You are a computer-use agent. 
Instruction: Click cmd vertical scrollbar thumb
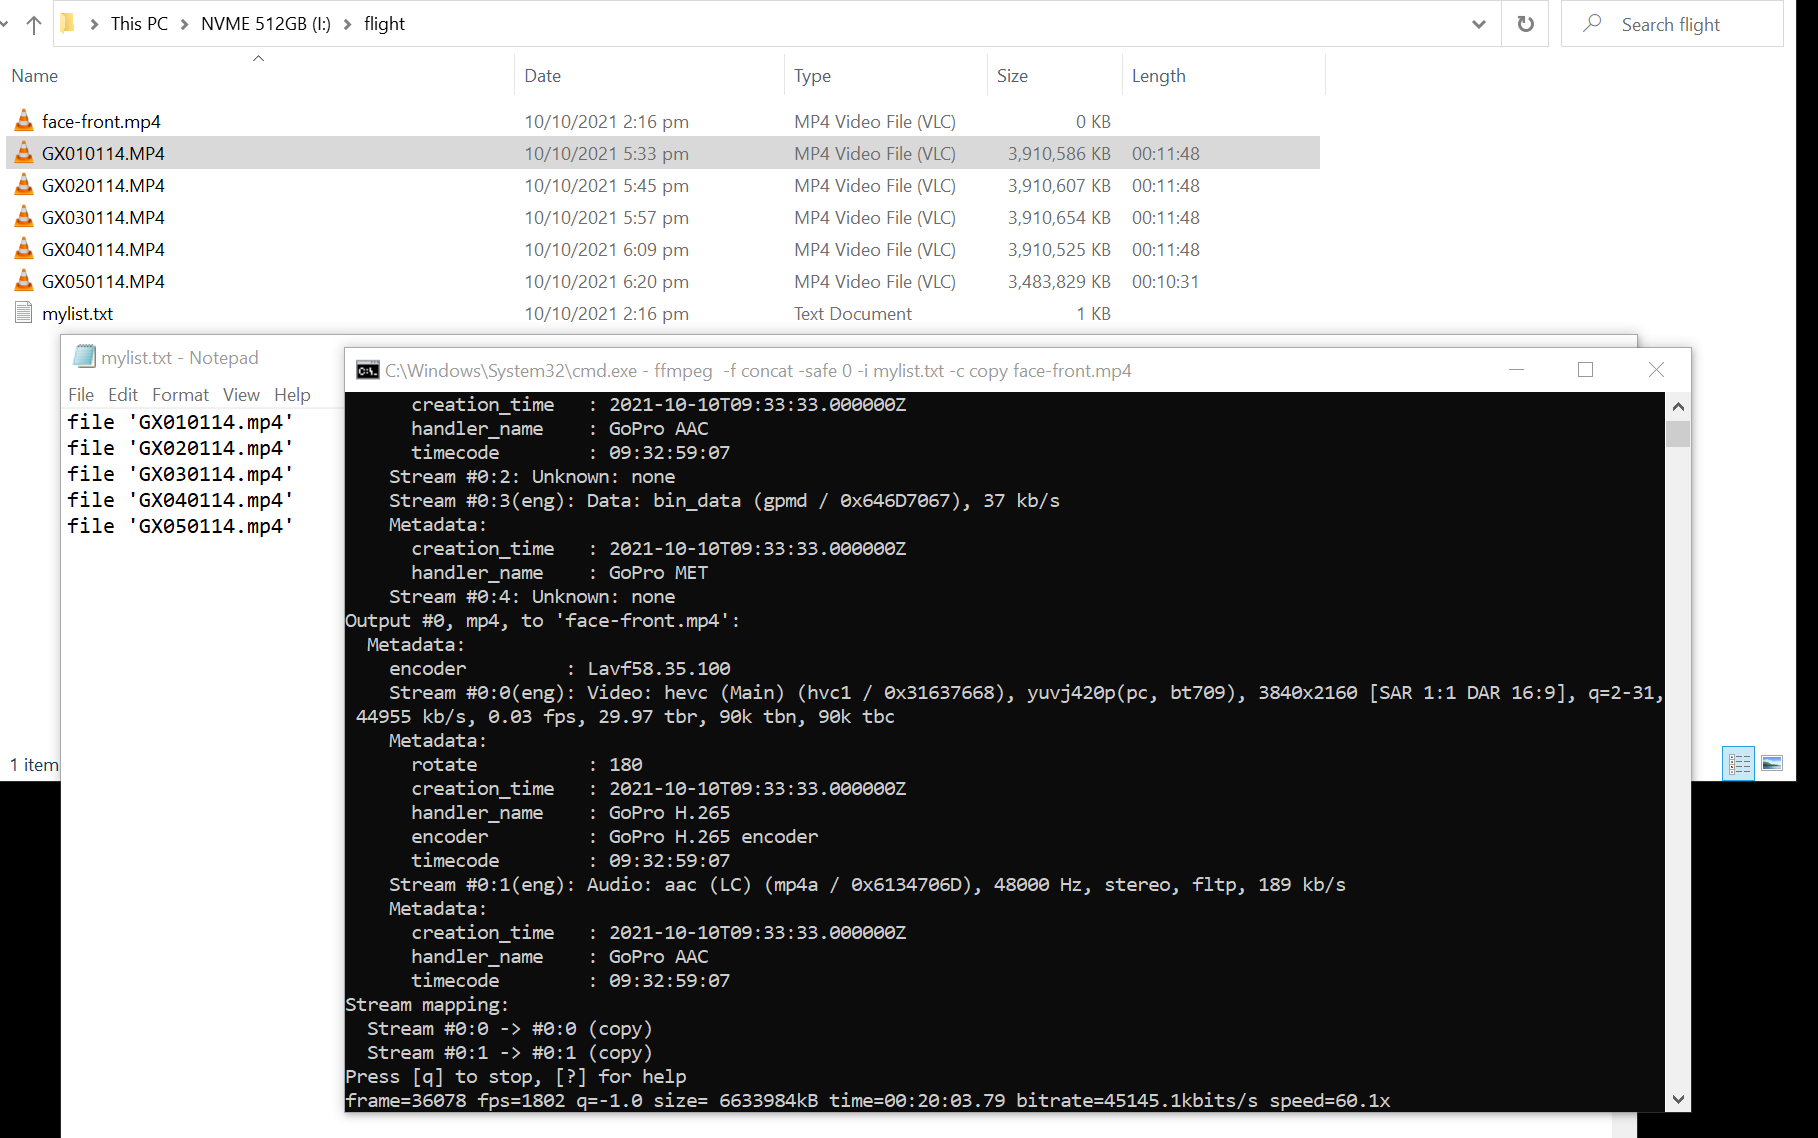point(1678,434)
